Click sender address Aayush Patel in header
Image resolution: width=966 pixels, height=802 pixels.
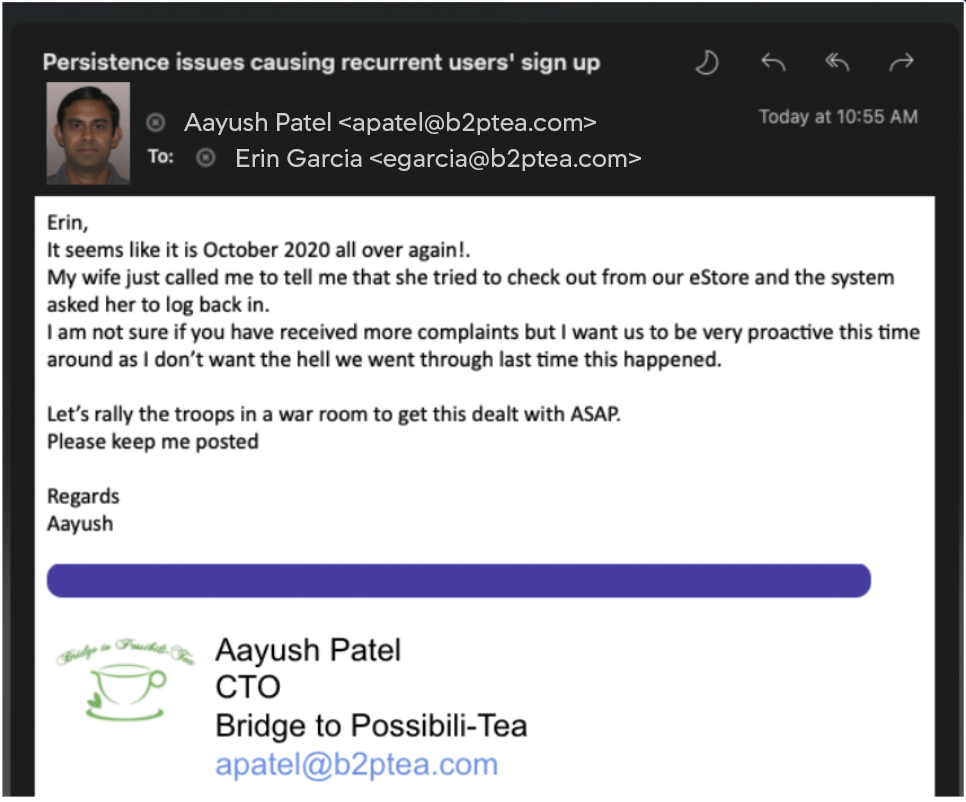tap(390, 123)
